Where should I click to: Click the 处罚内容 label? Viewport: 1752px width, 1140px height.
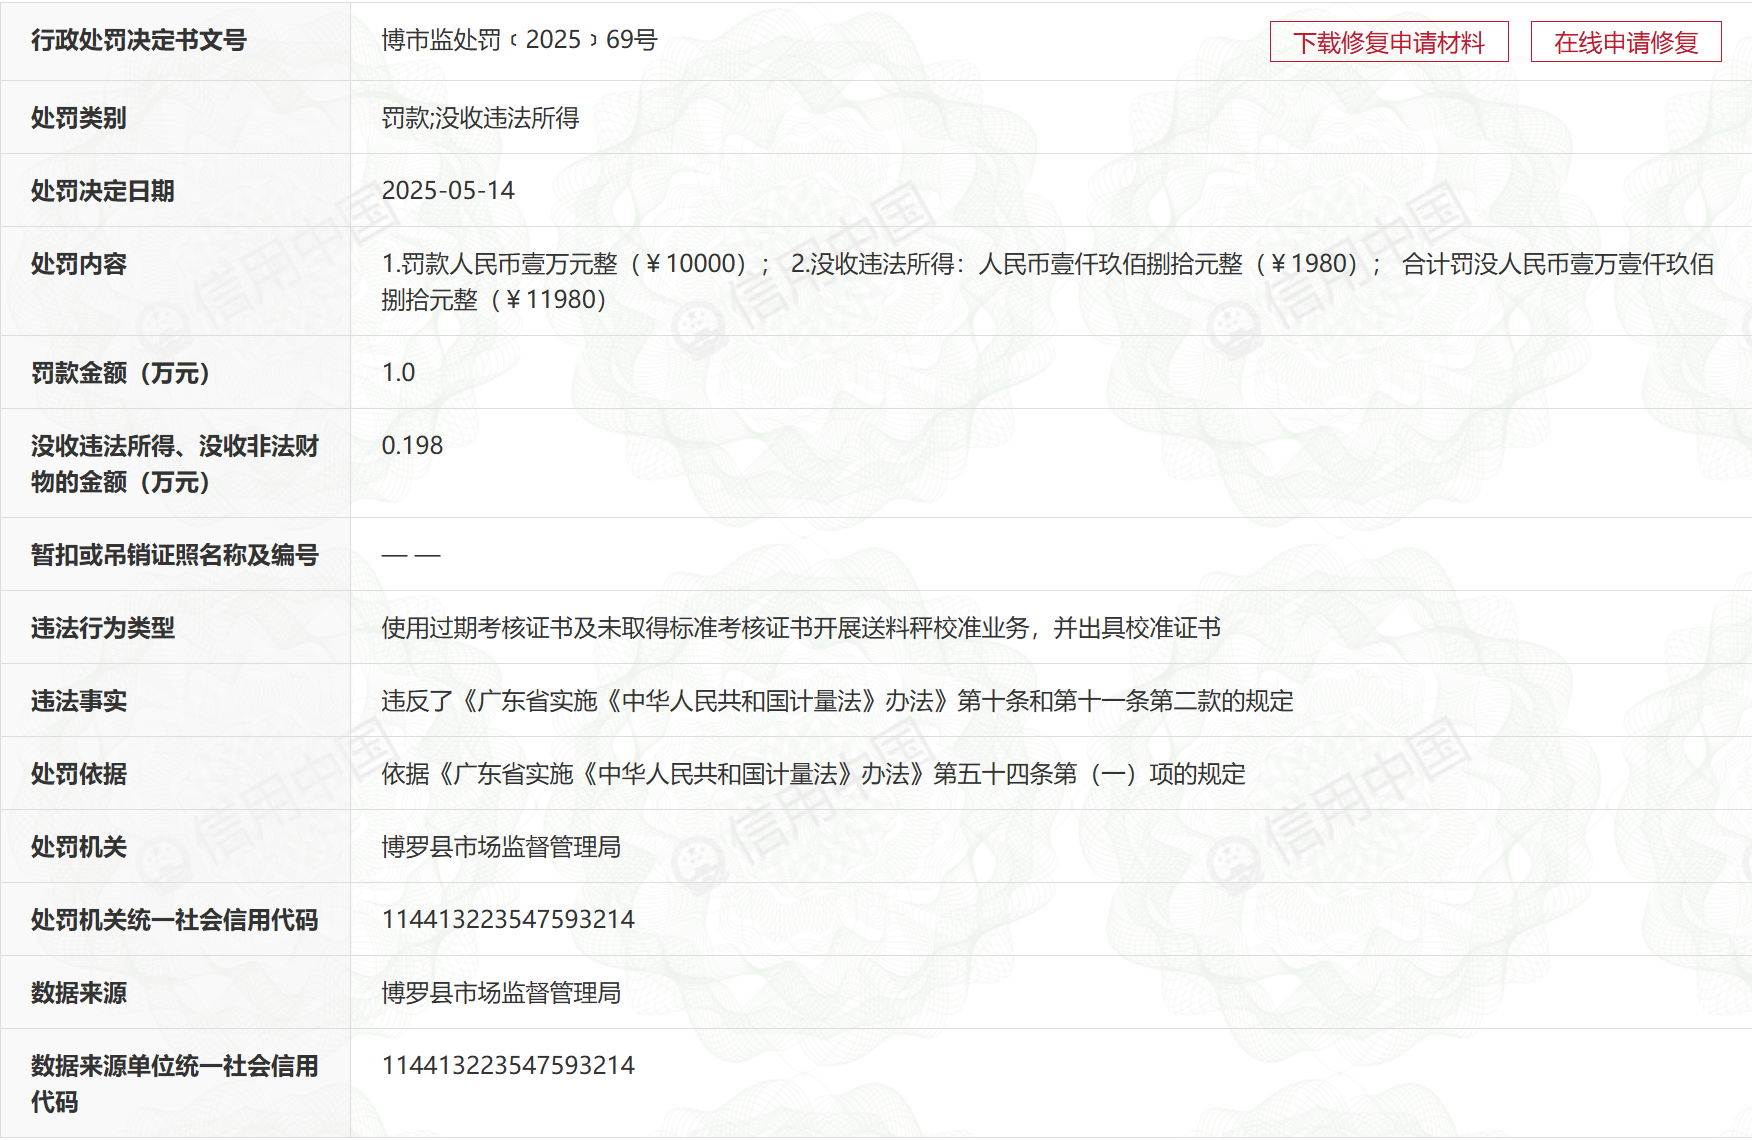pyautogui.click(x=78, y=264)
